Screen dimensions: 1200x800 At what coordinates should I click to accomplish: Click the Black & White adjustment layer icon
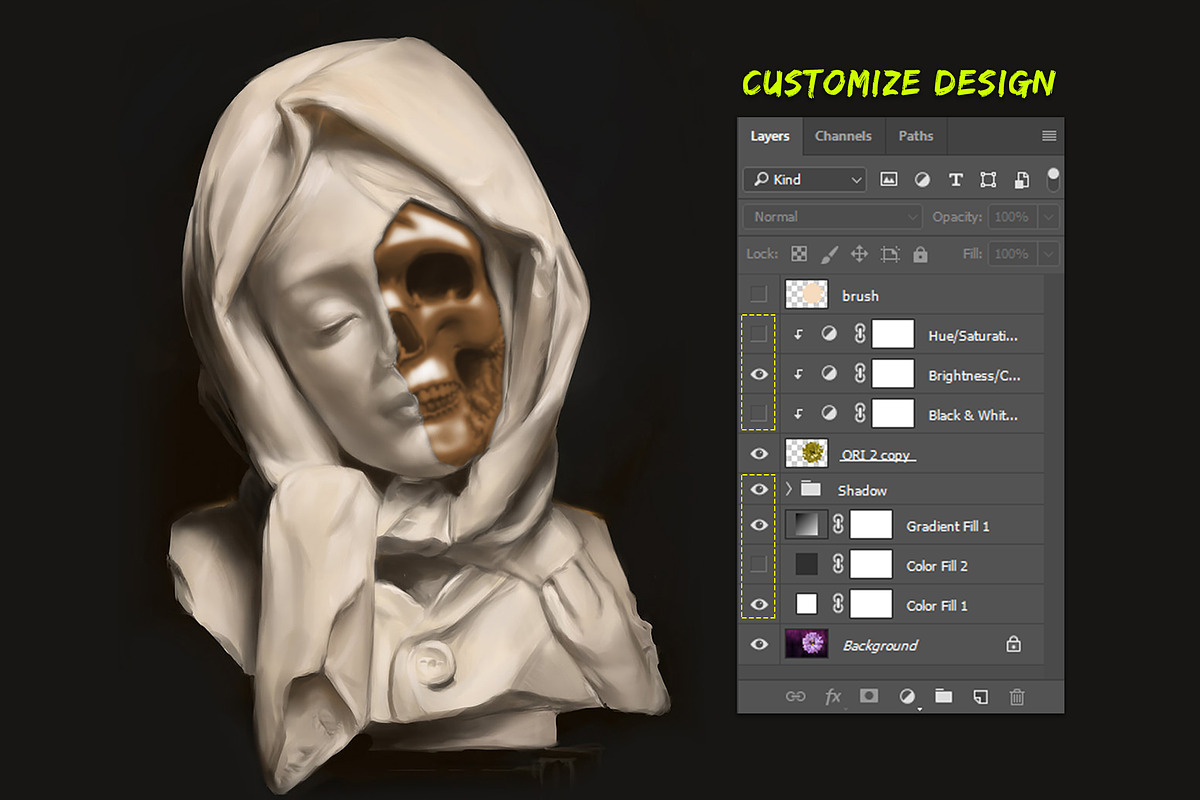829,414
